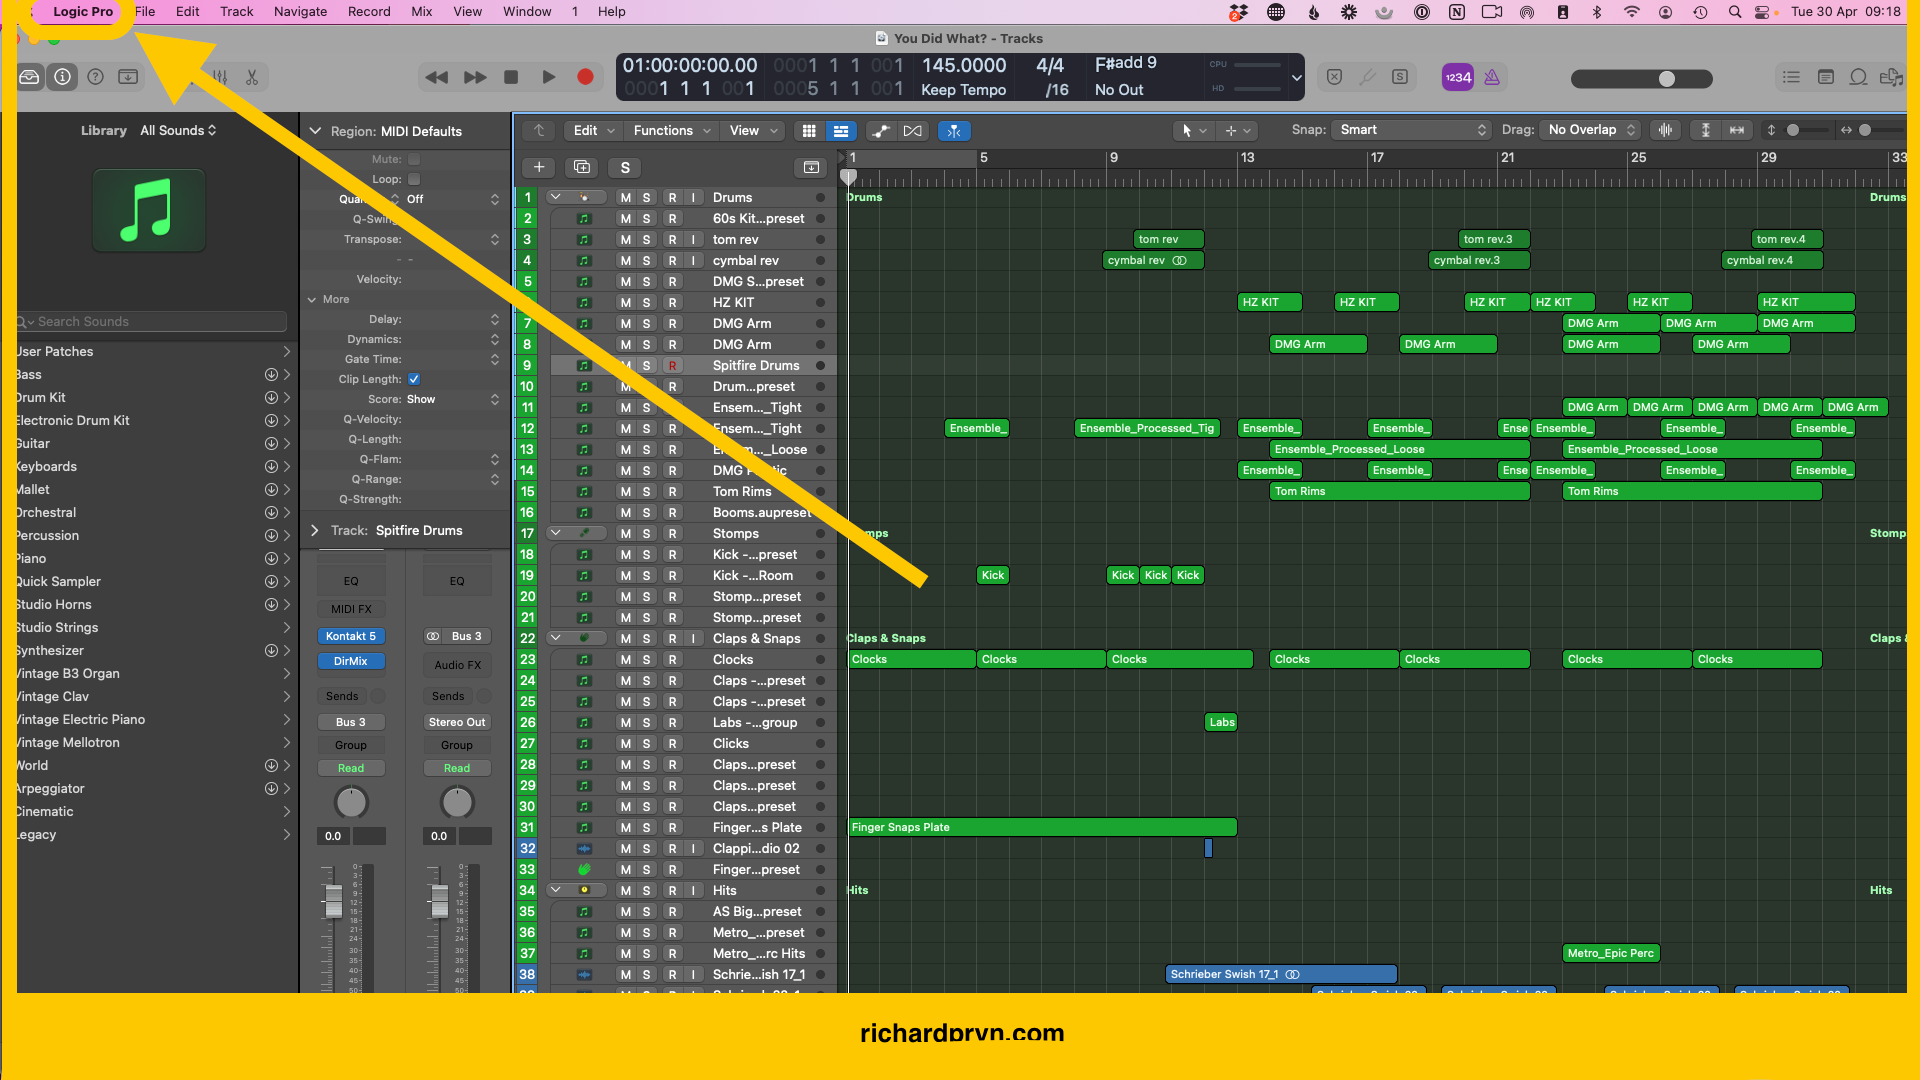1920x1080 pixels.
Task: Switch to grid view in the tracks toolbar
Action: coord(809,130)
